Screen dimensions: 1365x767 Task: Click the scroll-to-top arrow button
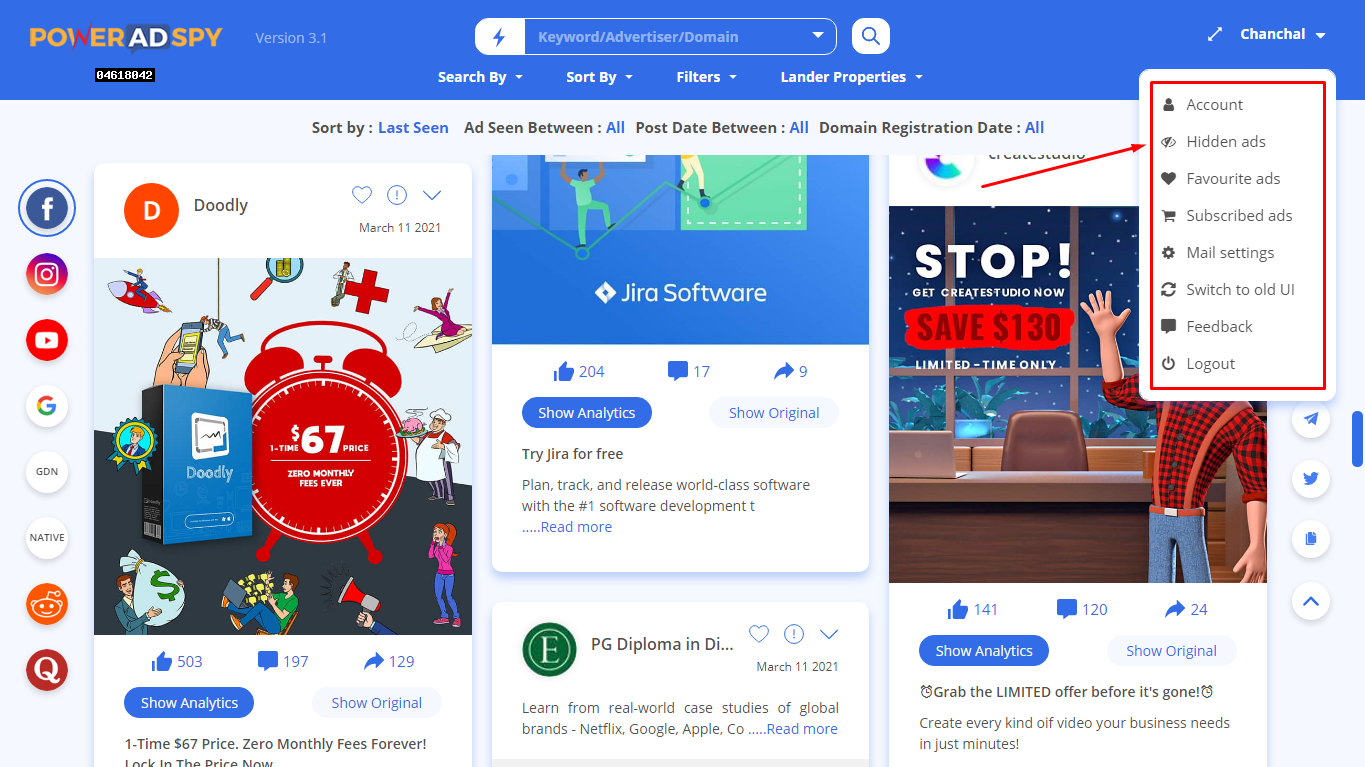click(x=1311, y=601)
